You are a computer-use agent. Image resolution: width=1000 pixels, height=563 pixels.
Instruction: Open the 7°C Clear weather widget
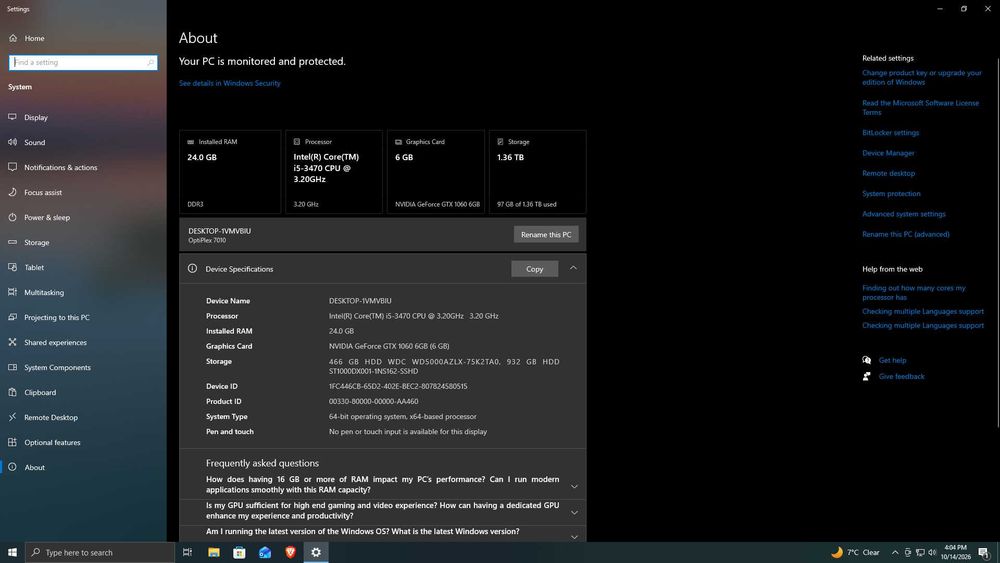coord(855,552)
